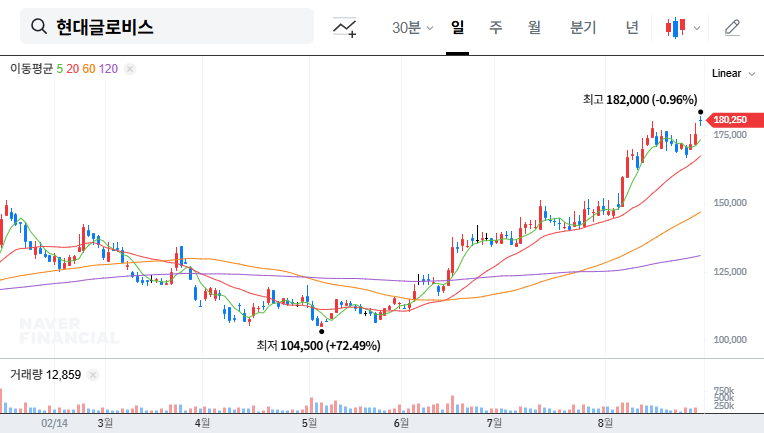Click the 거래량 12,859 volume label

tap(45, 375)
